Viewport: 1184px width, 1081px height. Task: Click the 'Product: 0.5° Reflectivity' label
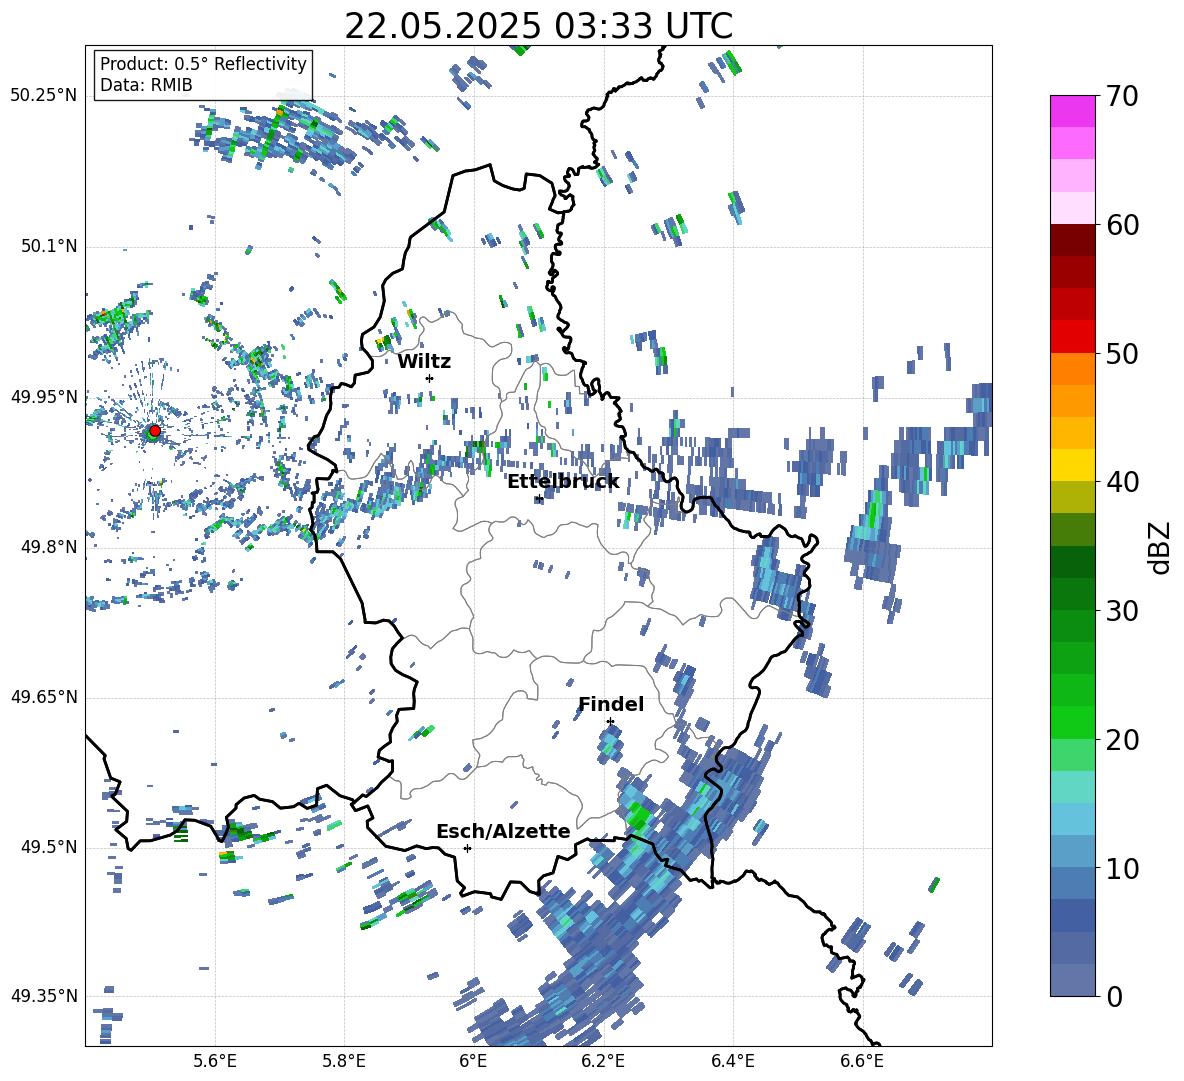click(203, 64)
